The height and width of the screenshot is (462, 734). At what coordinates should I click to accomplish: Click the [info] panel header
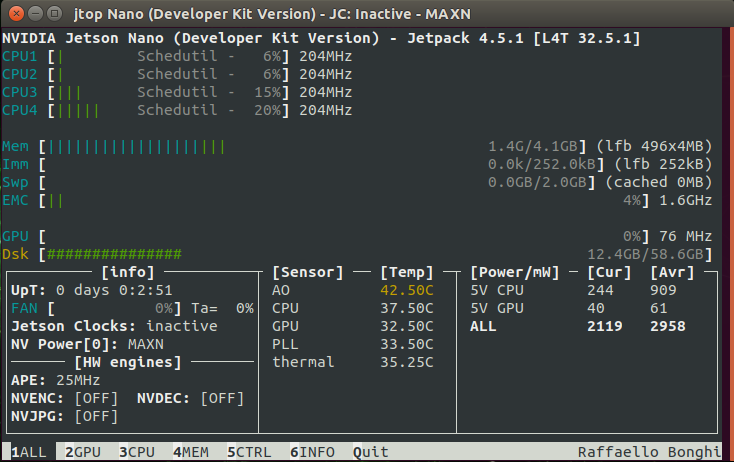point(128,272)
